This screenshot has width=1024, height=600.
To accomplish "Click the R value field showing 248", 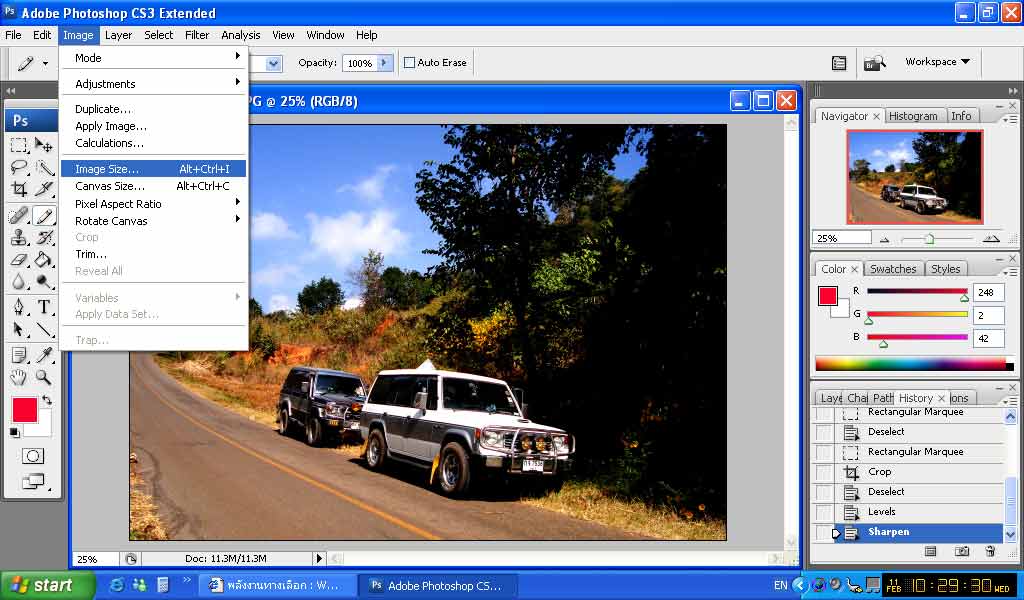I will pos(987,292).
